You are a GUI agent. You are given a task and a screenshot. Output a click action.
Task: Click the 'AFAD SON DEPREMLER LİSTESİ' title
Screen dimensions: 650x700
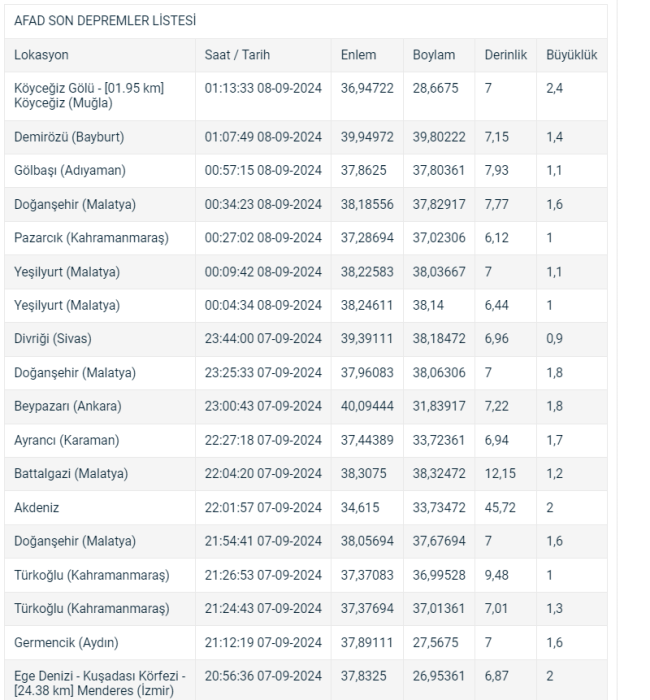pos(105,21)
